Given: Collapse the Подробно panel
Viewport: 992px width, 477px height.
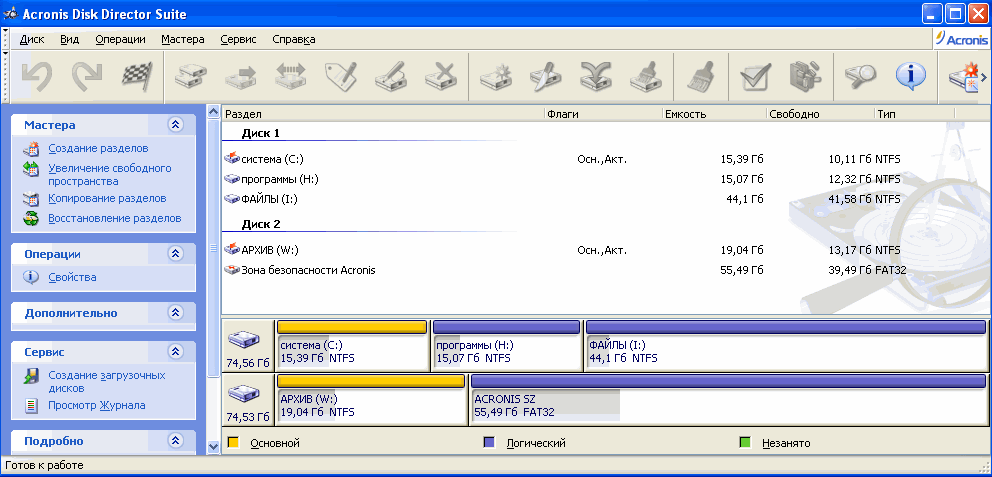Looking at the screenshot, I should pos(175,441).
